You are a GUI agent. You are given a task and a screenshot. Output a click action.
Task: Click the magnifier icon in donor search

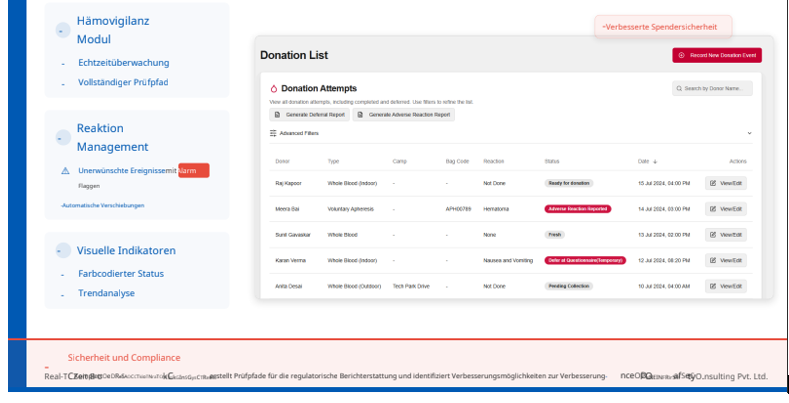(x=681, y=89)
